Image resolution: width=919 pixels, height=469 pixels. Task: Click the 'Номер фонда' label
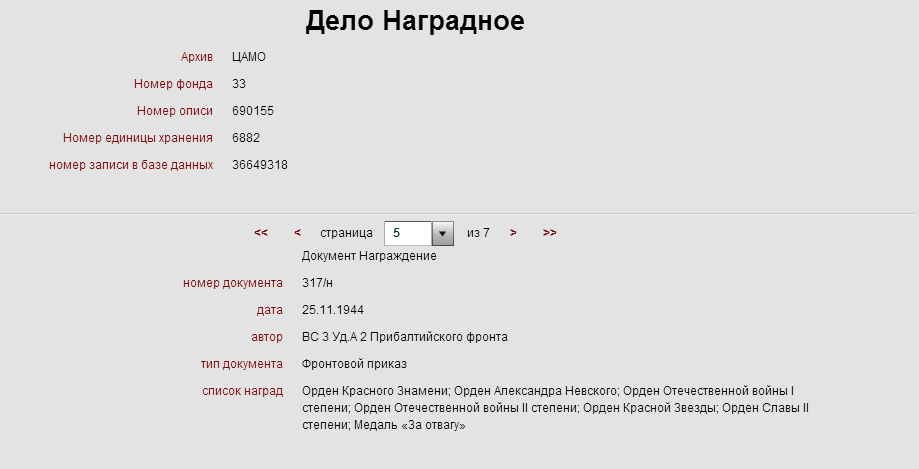click(174, 84)
